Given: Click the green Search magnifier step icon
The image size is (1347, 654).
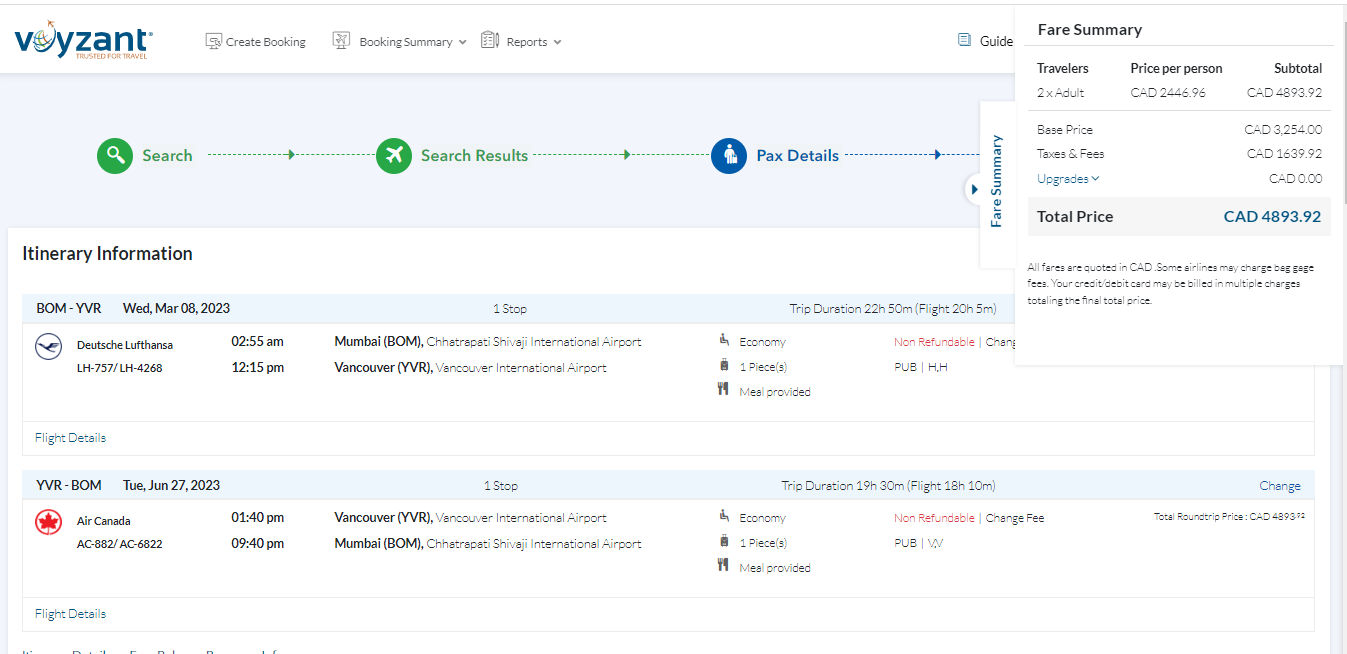Looking at the screenshot, I should click(115, 156).
